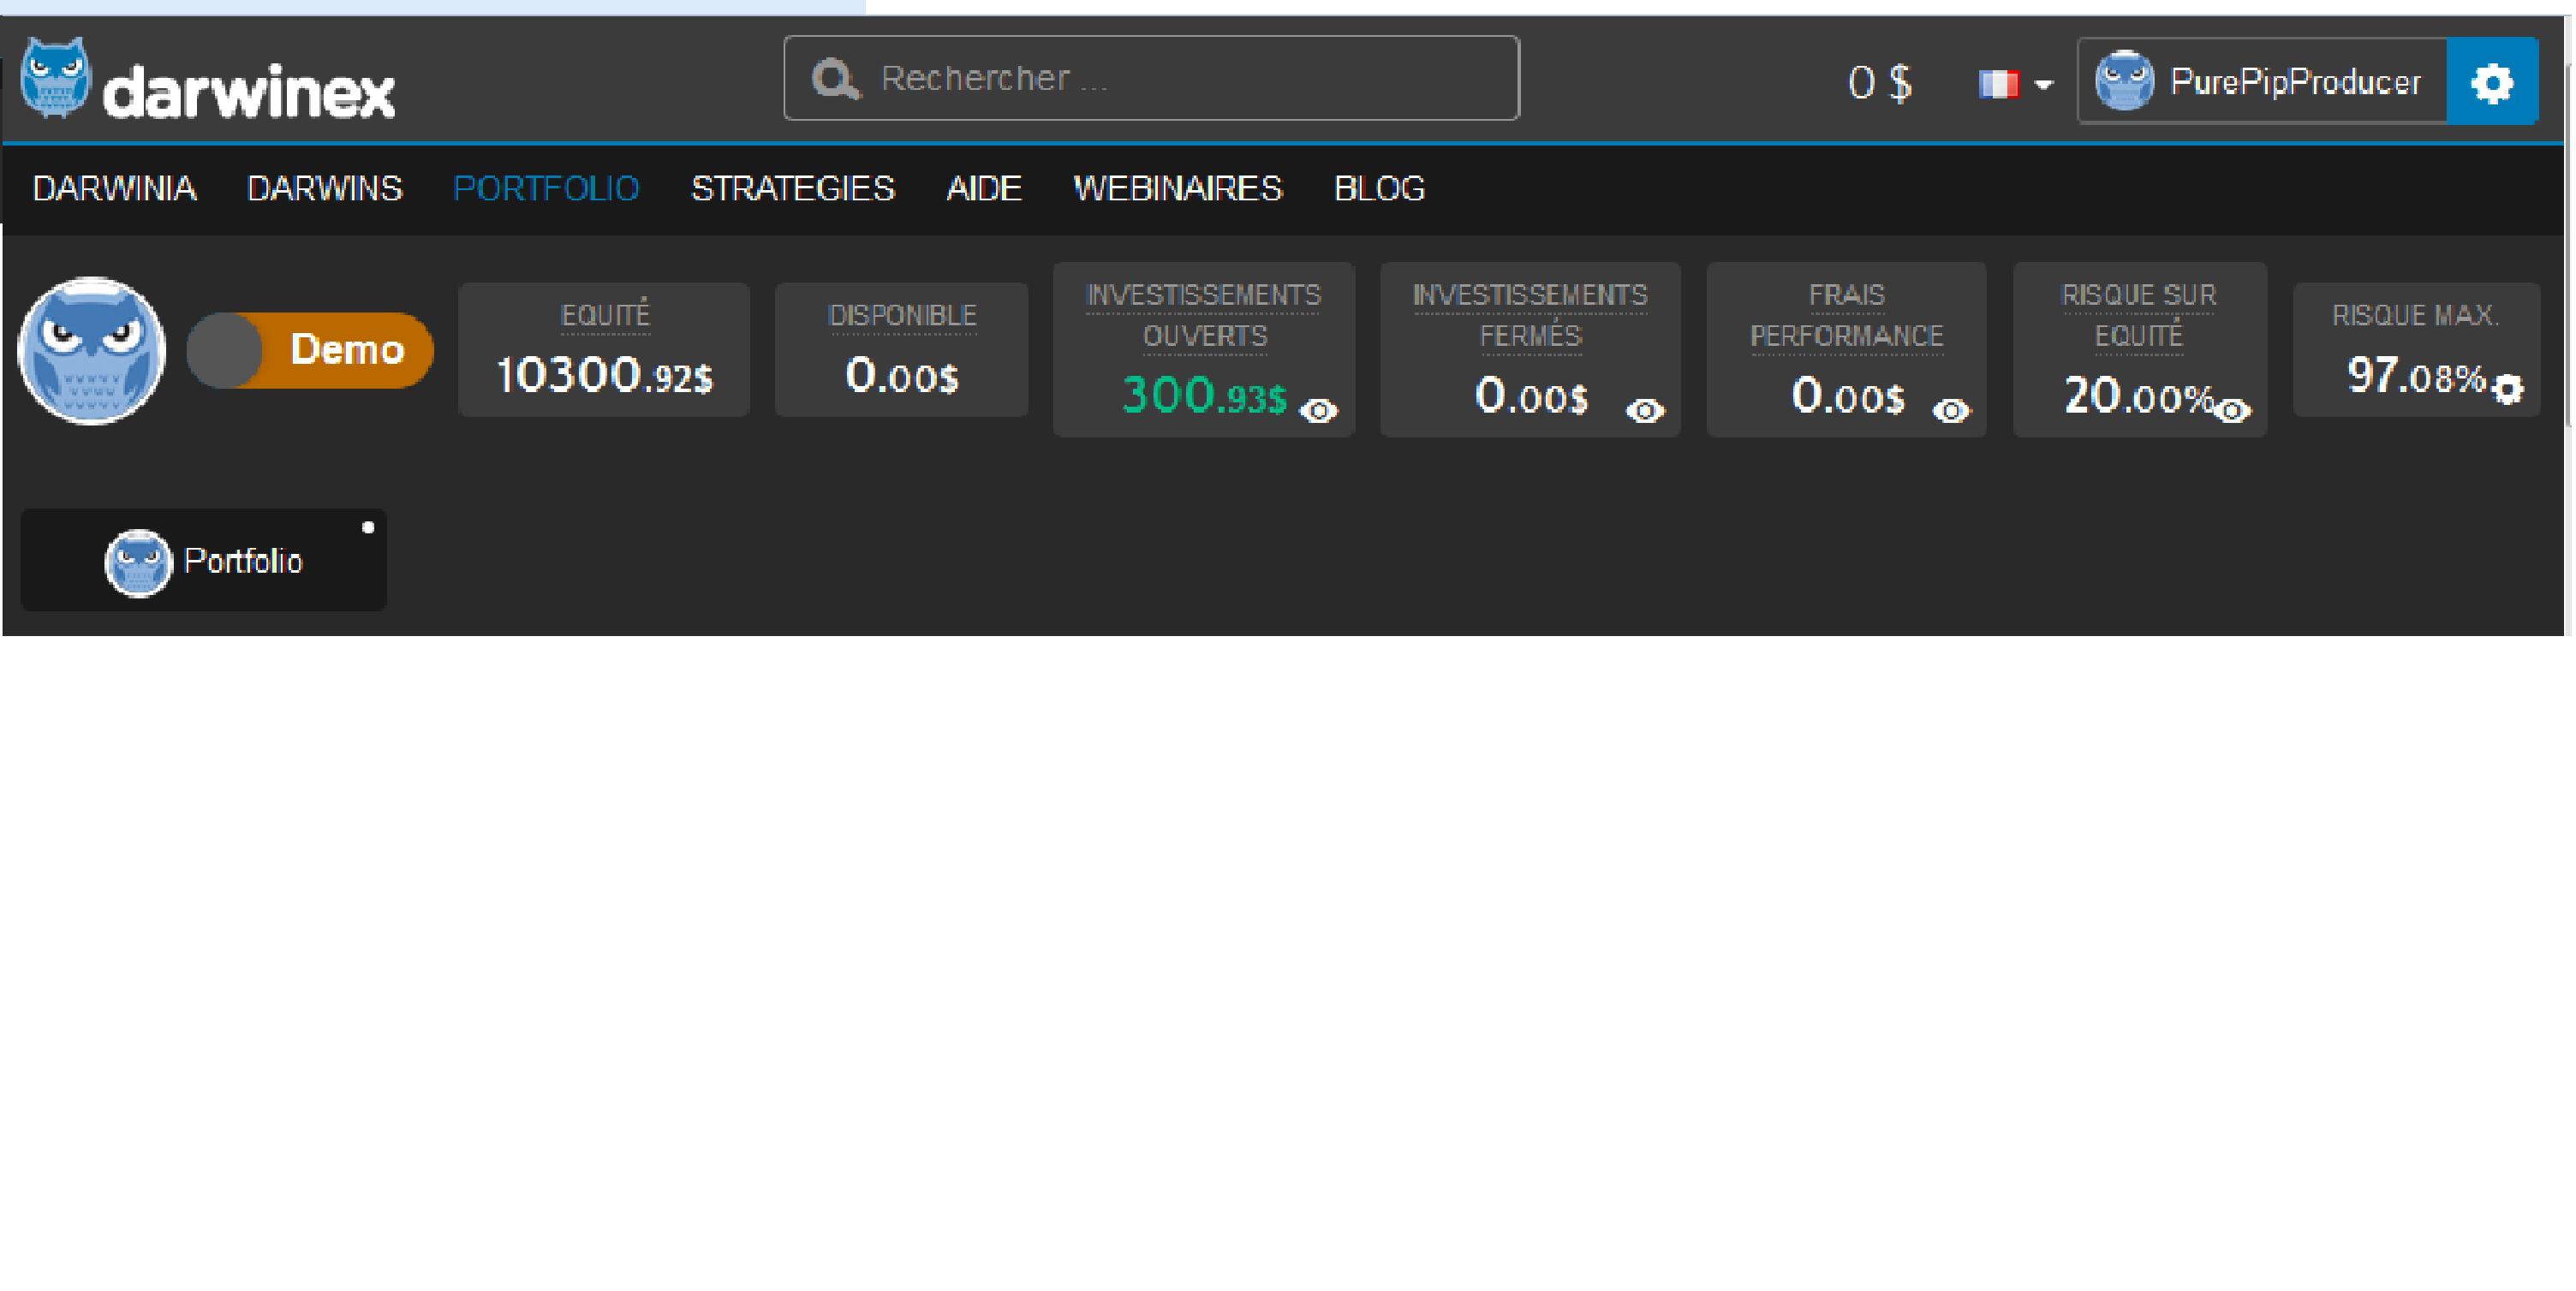Open the PurePipProducer user menu
Viewport: 2576px width, 1291px height.
point(2295,82)
